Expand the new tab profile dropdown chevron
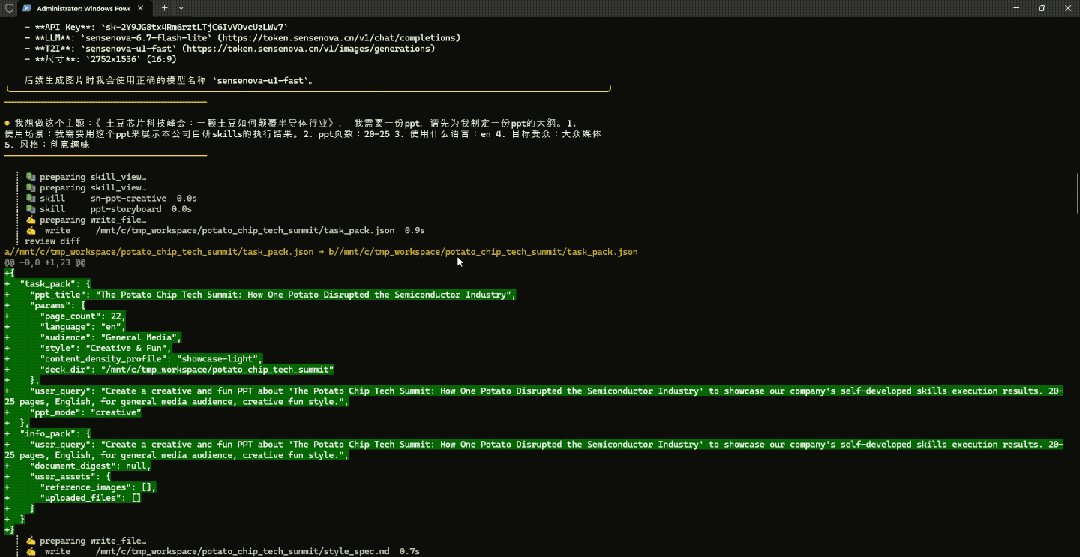This screenshot has height=557, width=1080. point(181,8)
